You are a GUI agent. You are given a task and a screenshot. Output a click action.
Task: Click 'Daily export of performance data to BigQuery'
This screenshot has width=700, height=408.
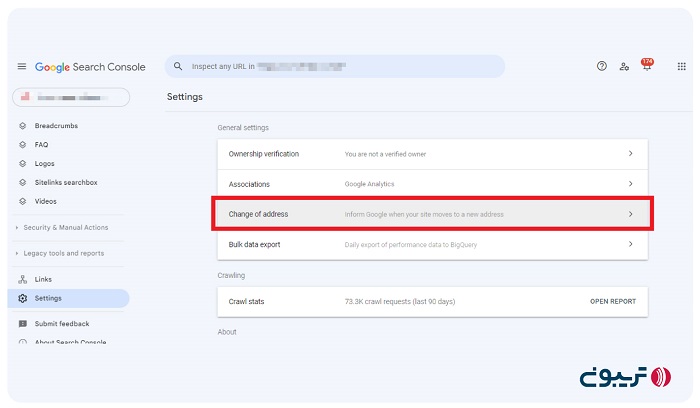[411, 245]
